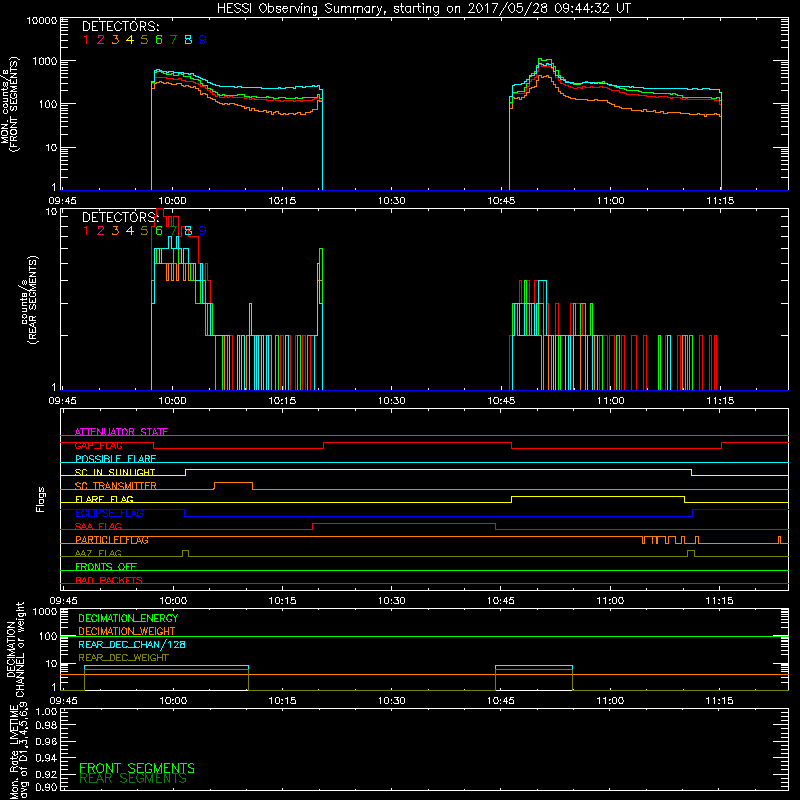Click the REAR_DEC_CHAN/128 legend label
This screenshot has width=800, height=800.
tap(132, 644)
